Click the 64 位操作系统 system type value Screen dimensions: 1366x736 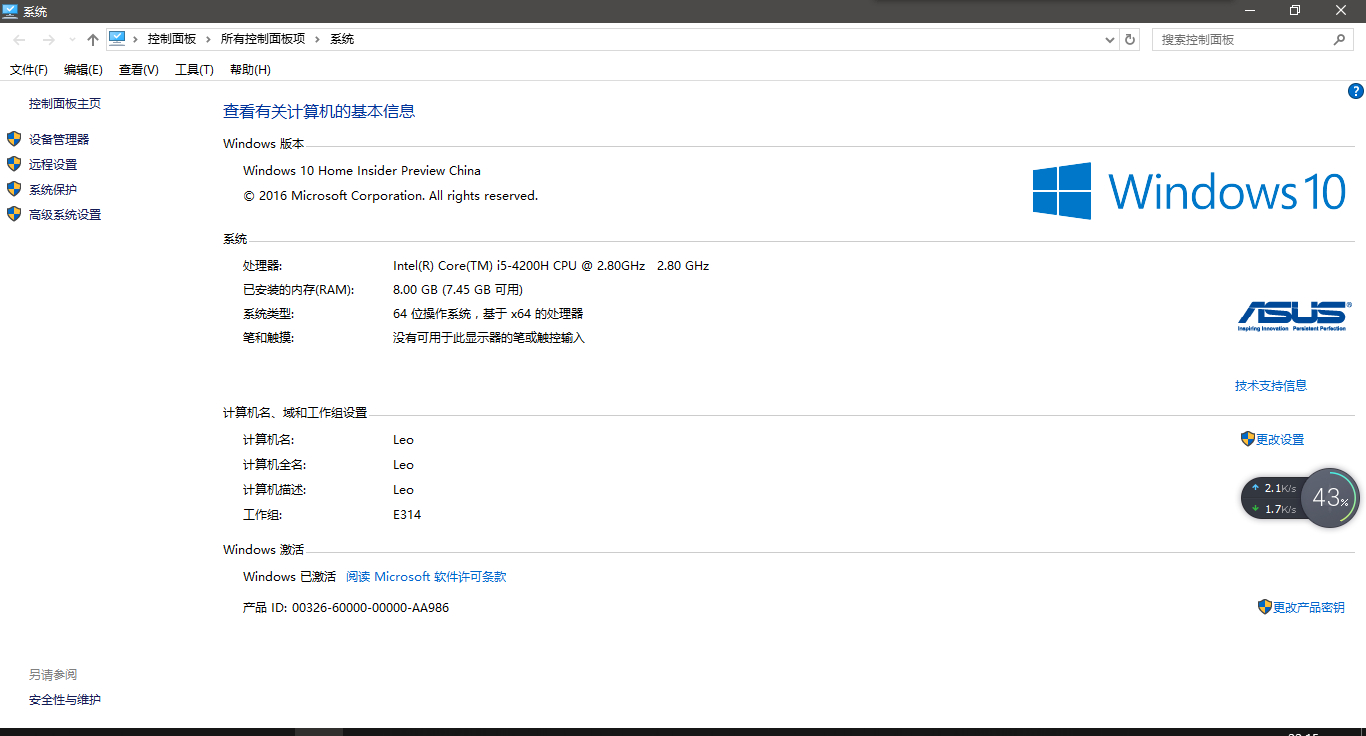488,314
